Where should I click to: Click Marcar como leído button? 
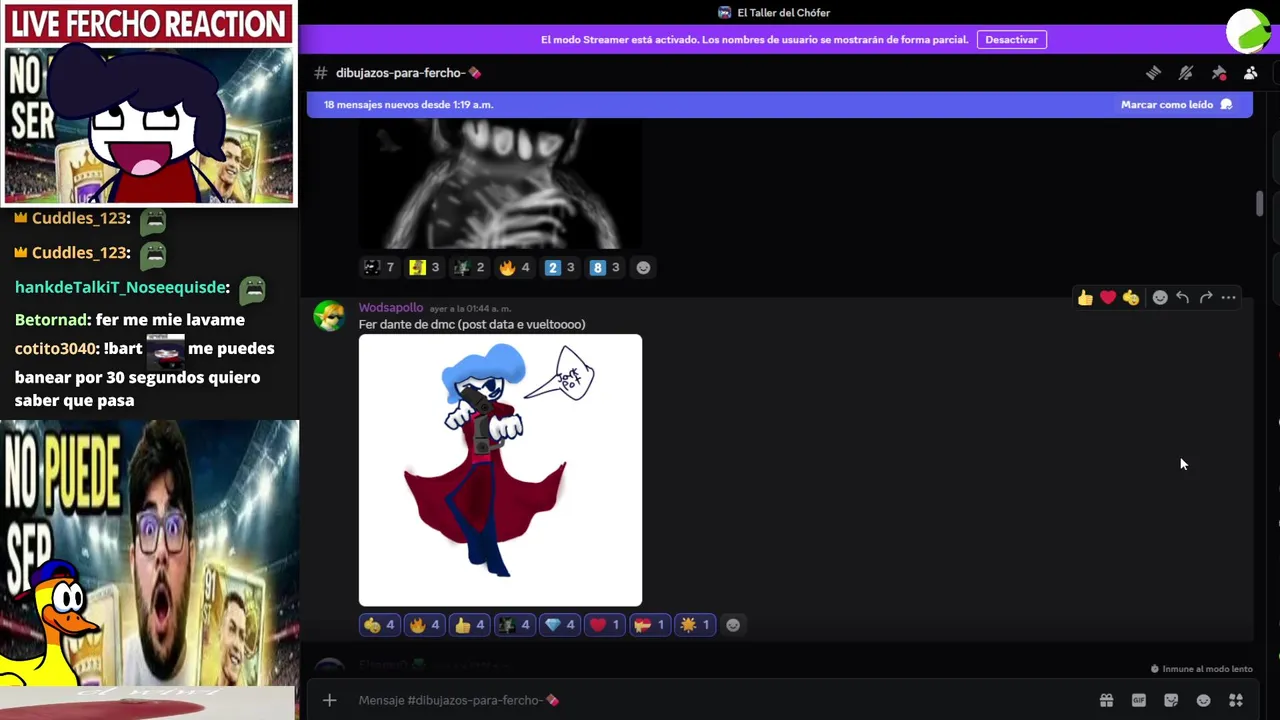pyautogui.click(x=1176, y=104)
